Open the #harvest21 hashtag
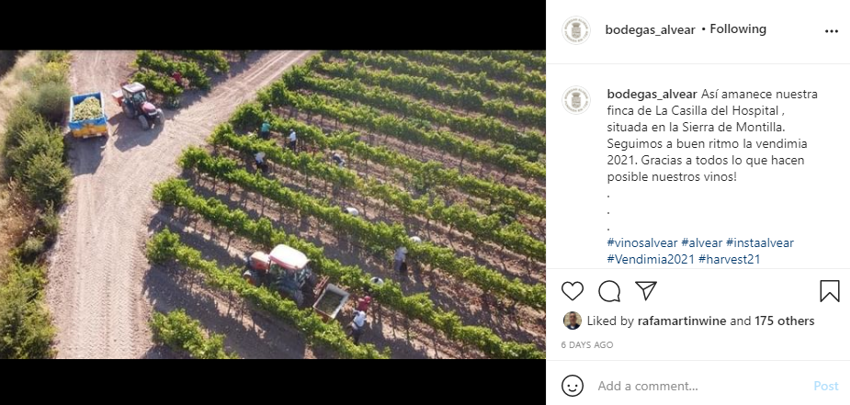Viewport: 850px width, 405px height. coord(729,259)
